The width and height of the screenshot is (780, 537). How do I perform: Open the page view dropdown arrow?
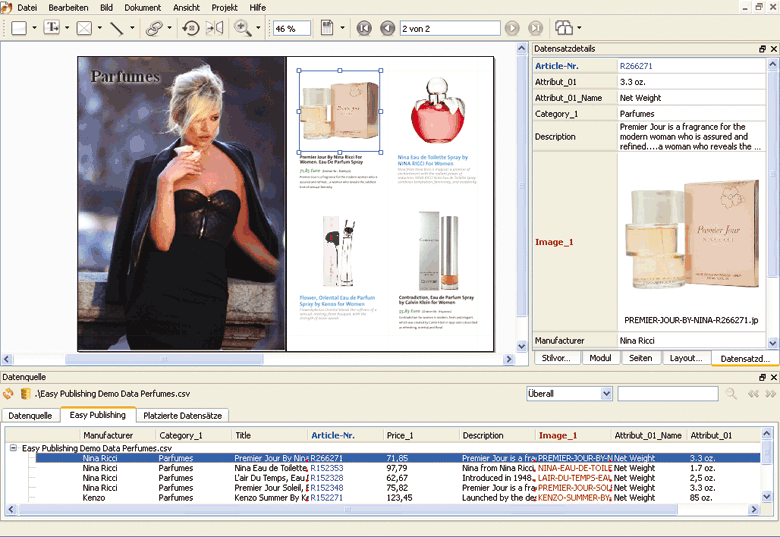[342, 28]
